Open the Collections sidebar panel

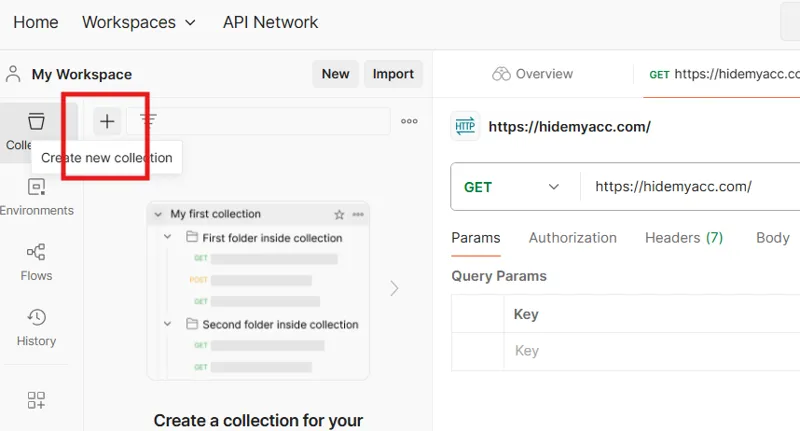click(x=36, y=129)
